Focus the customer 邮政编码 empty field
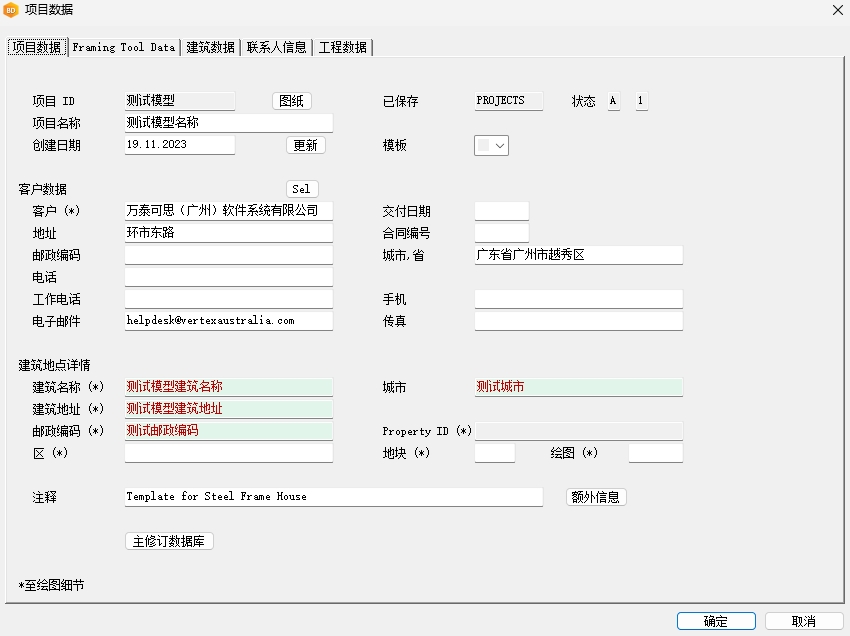850x636 pixels. coord(229,255)
